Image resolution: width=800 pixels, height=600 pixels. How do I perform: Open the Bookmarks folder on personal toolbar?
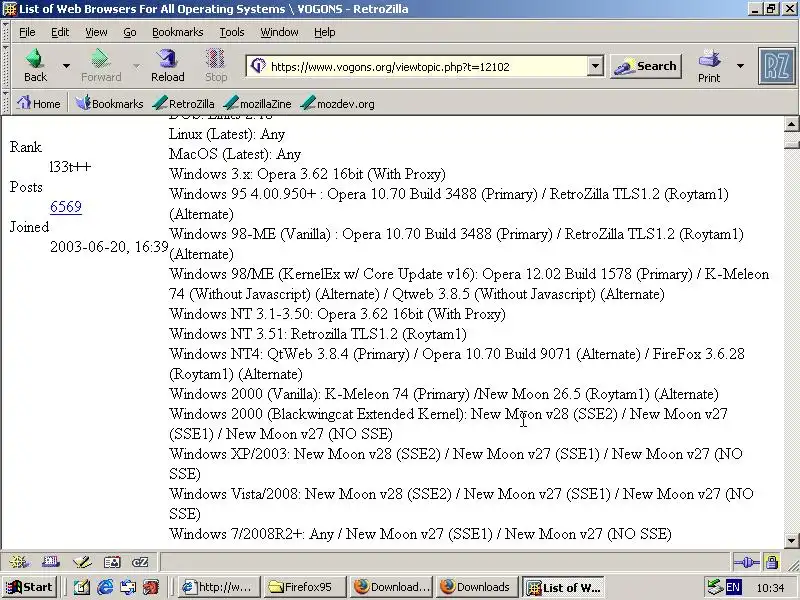109,104
